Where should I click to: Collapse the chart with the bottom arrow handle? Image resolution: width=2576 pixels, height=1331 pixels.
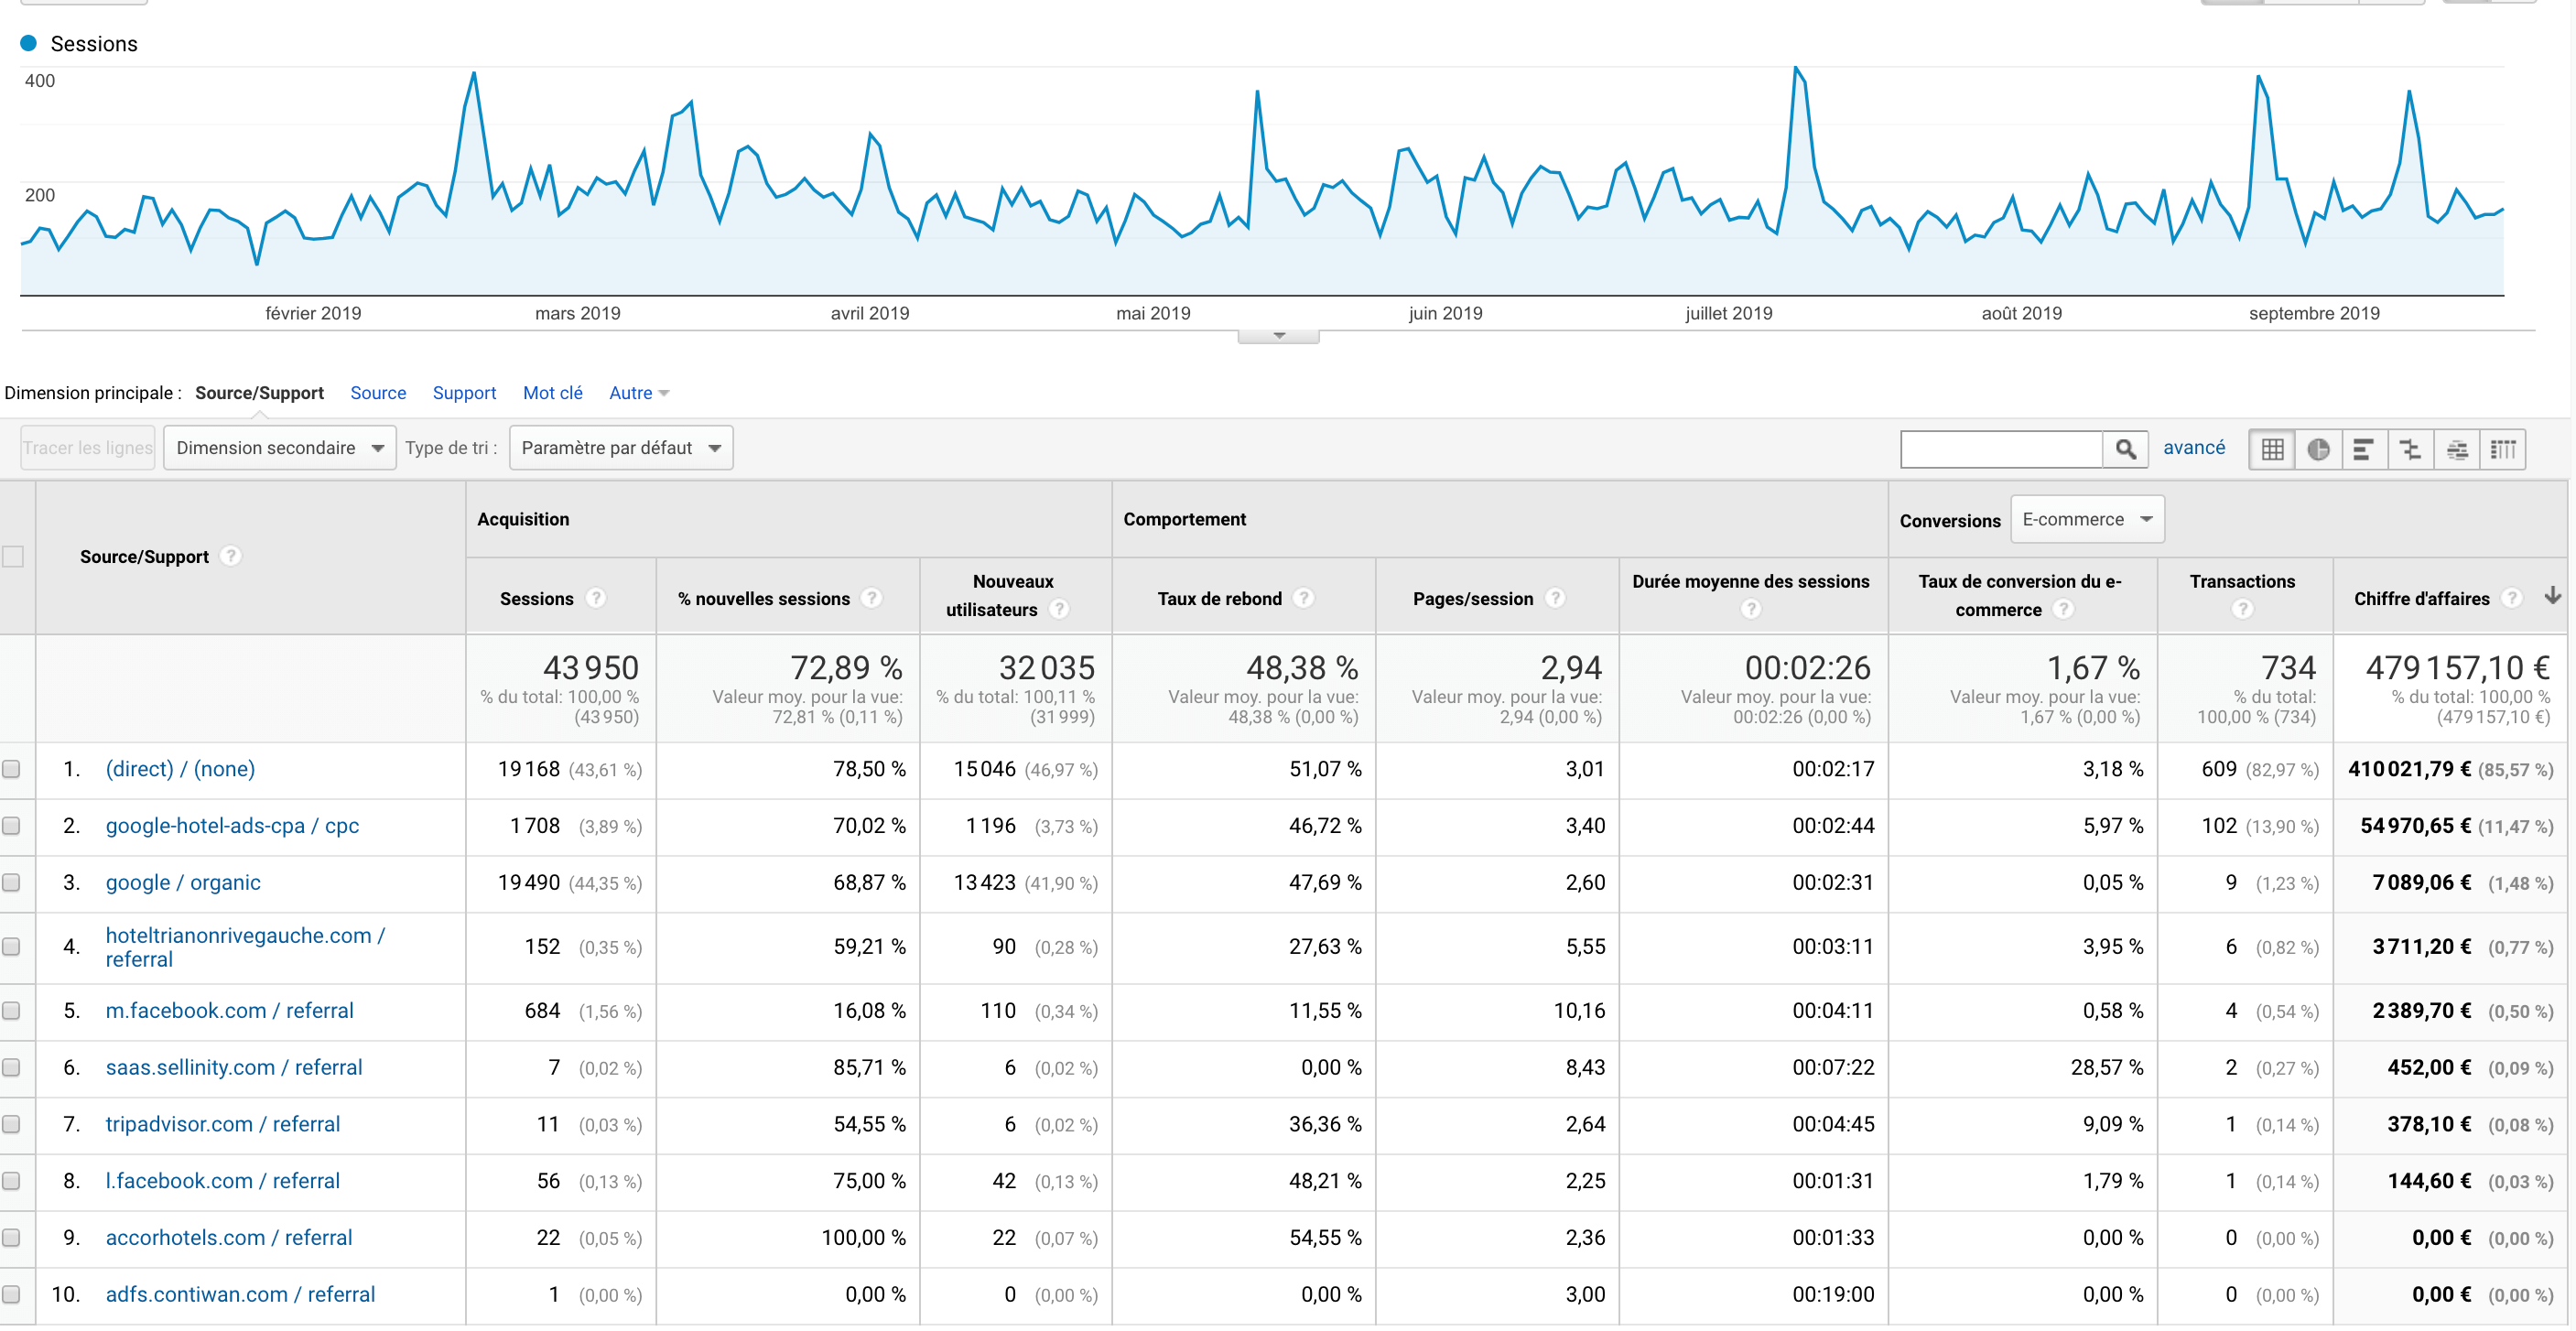(1278, 336)
